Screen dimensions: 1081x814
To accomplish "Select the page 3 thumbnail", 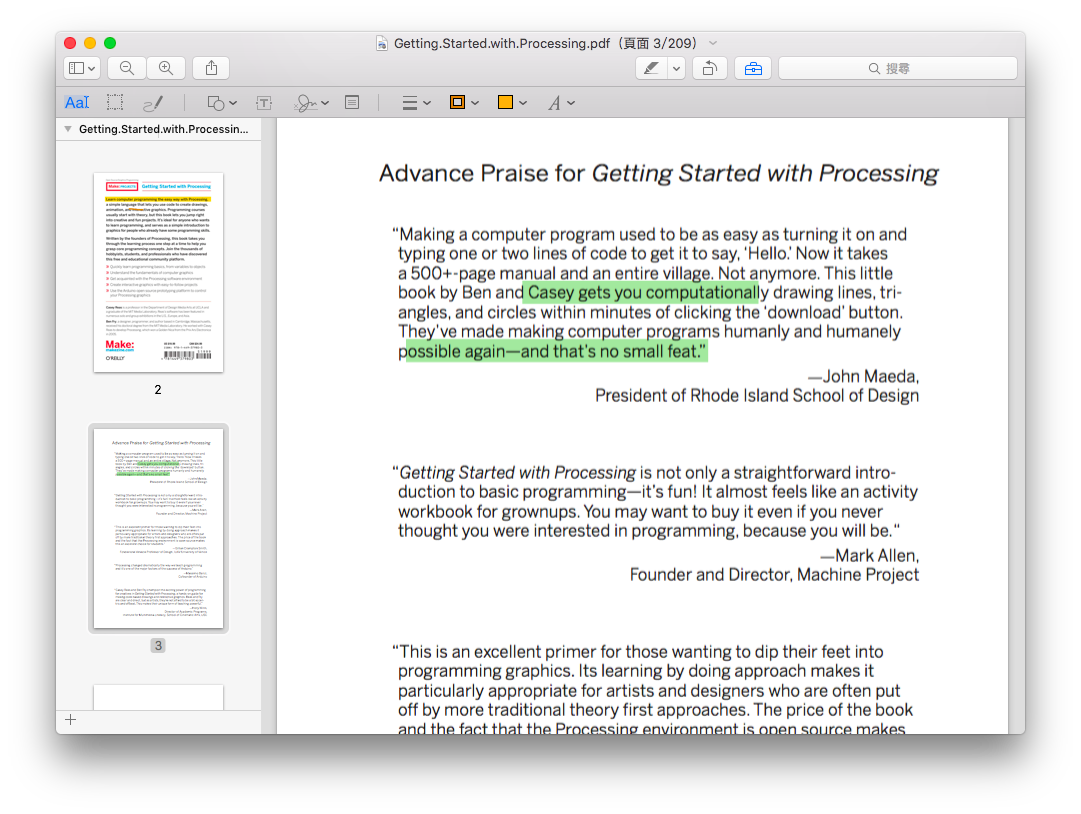I will (x=158, y=528).
